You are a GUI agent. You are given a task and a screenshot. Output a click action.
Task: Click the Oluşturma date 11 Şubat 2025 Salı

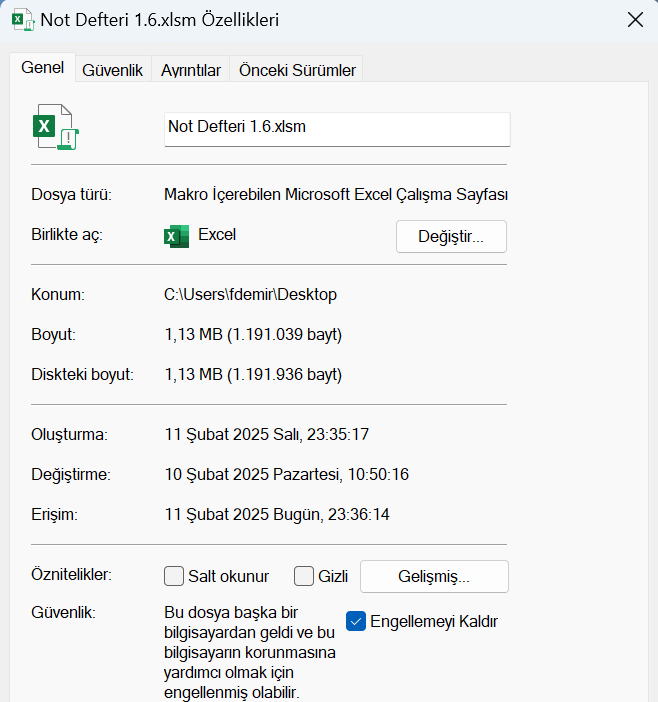(x=232, y=434)
